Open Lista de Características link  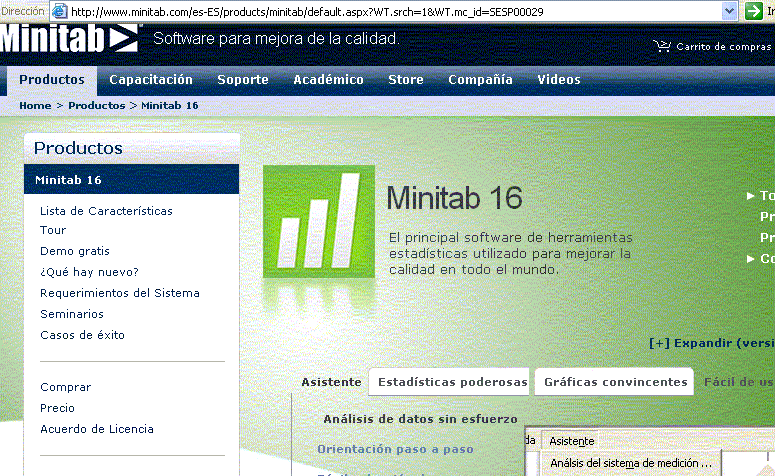(106, 211)
